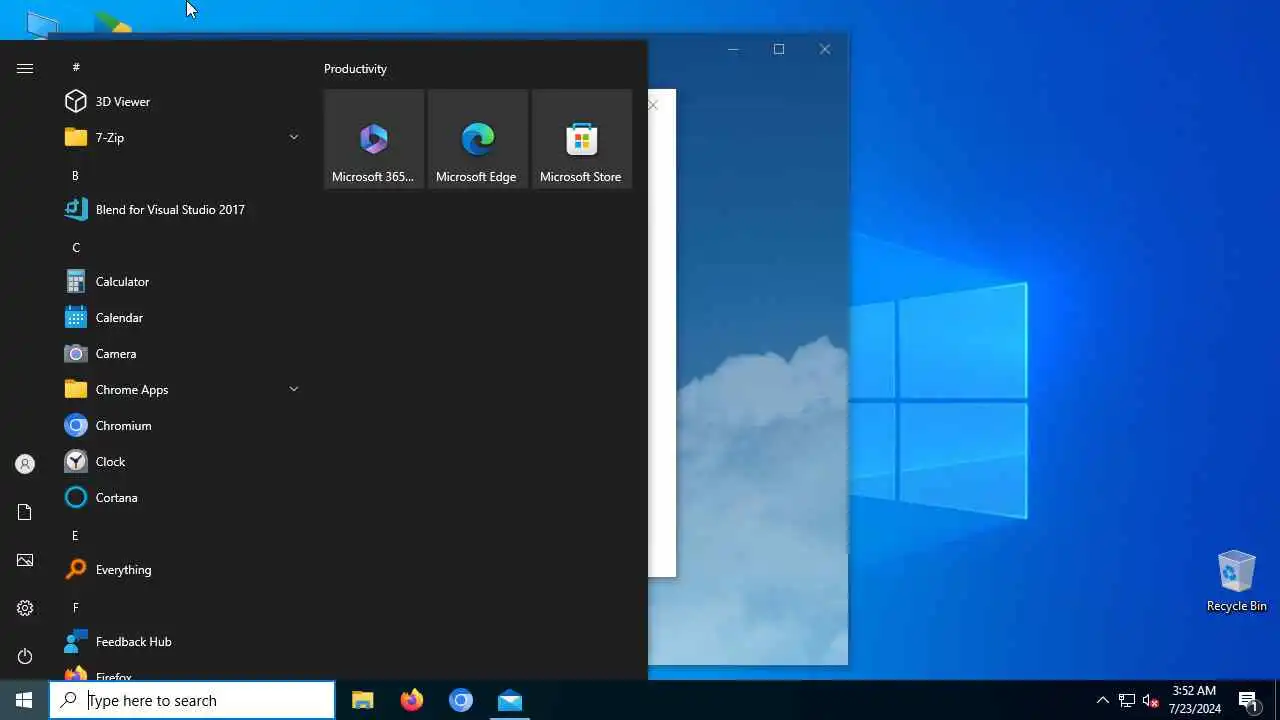This screenshot has height=720, width=1280.
Task: Click the Microsoft 365 tile
Action: click(374, 139)
